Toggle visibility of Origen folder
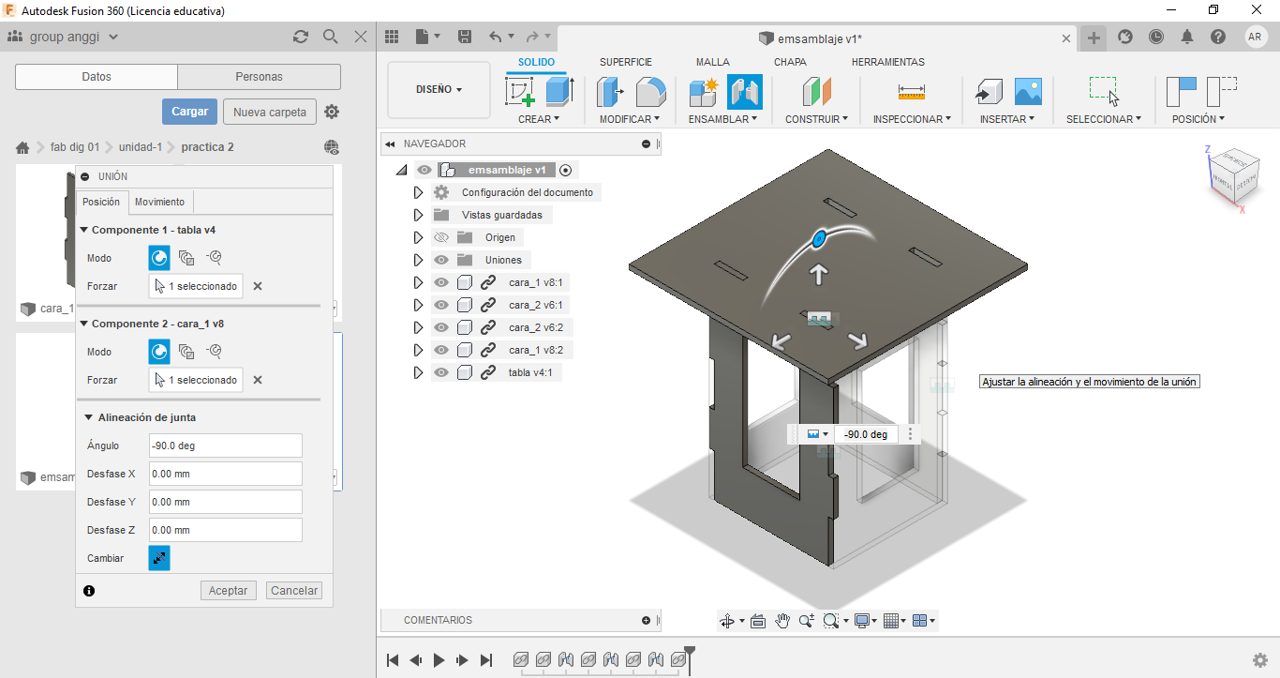This screenshot has height=678, width=1280. pos(441,238)
